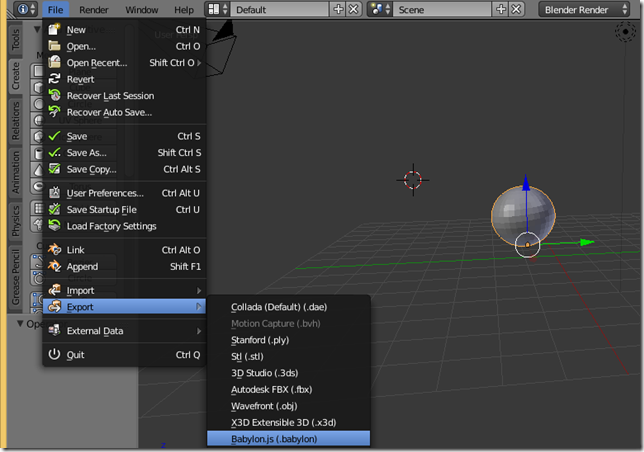Export as Stanford (.ply)
This screenshot has height=452, width=644.
(x=288, y=340)
